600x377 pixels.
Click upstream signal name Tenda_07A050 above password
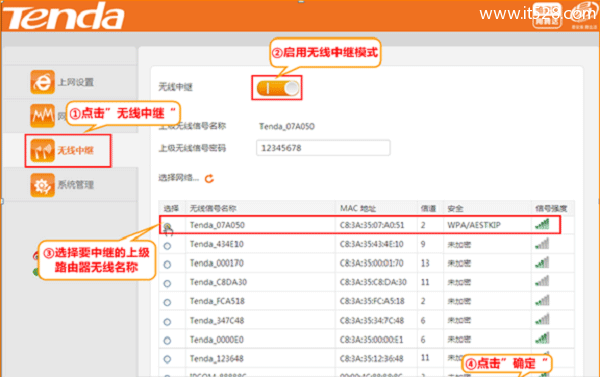click(x=287, y=126)
